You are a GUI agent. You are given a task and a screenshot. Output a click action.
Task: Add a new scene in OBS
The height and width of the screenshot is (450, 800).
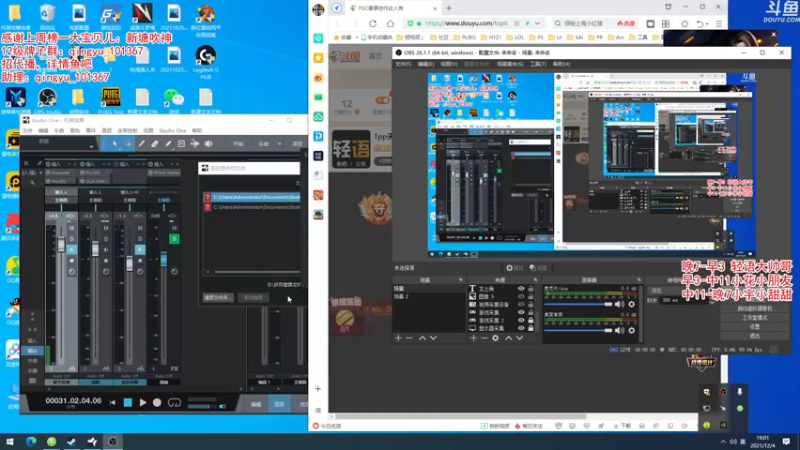[x=398, y=338]
